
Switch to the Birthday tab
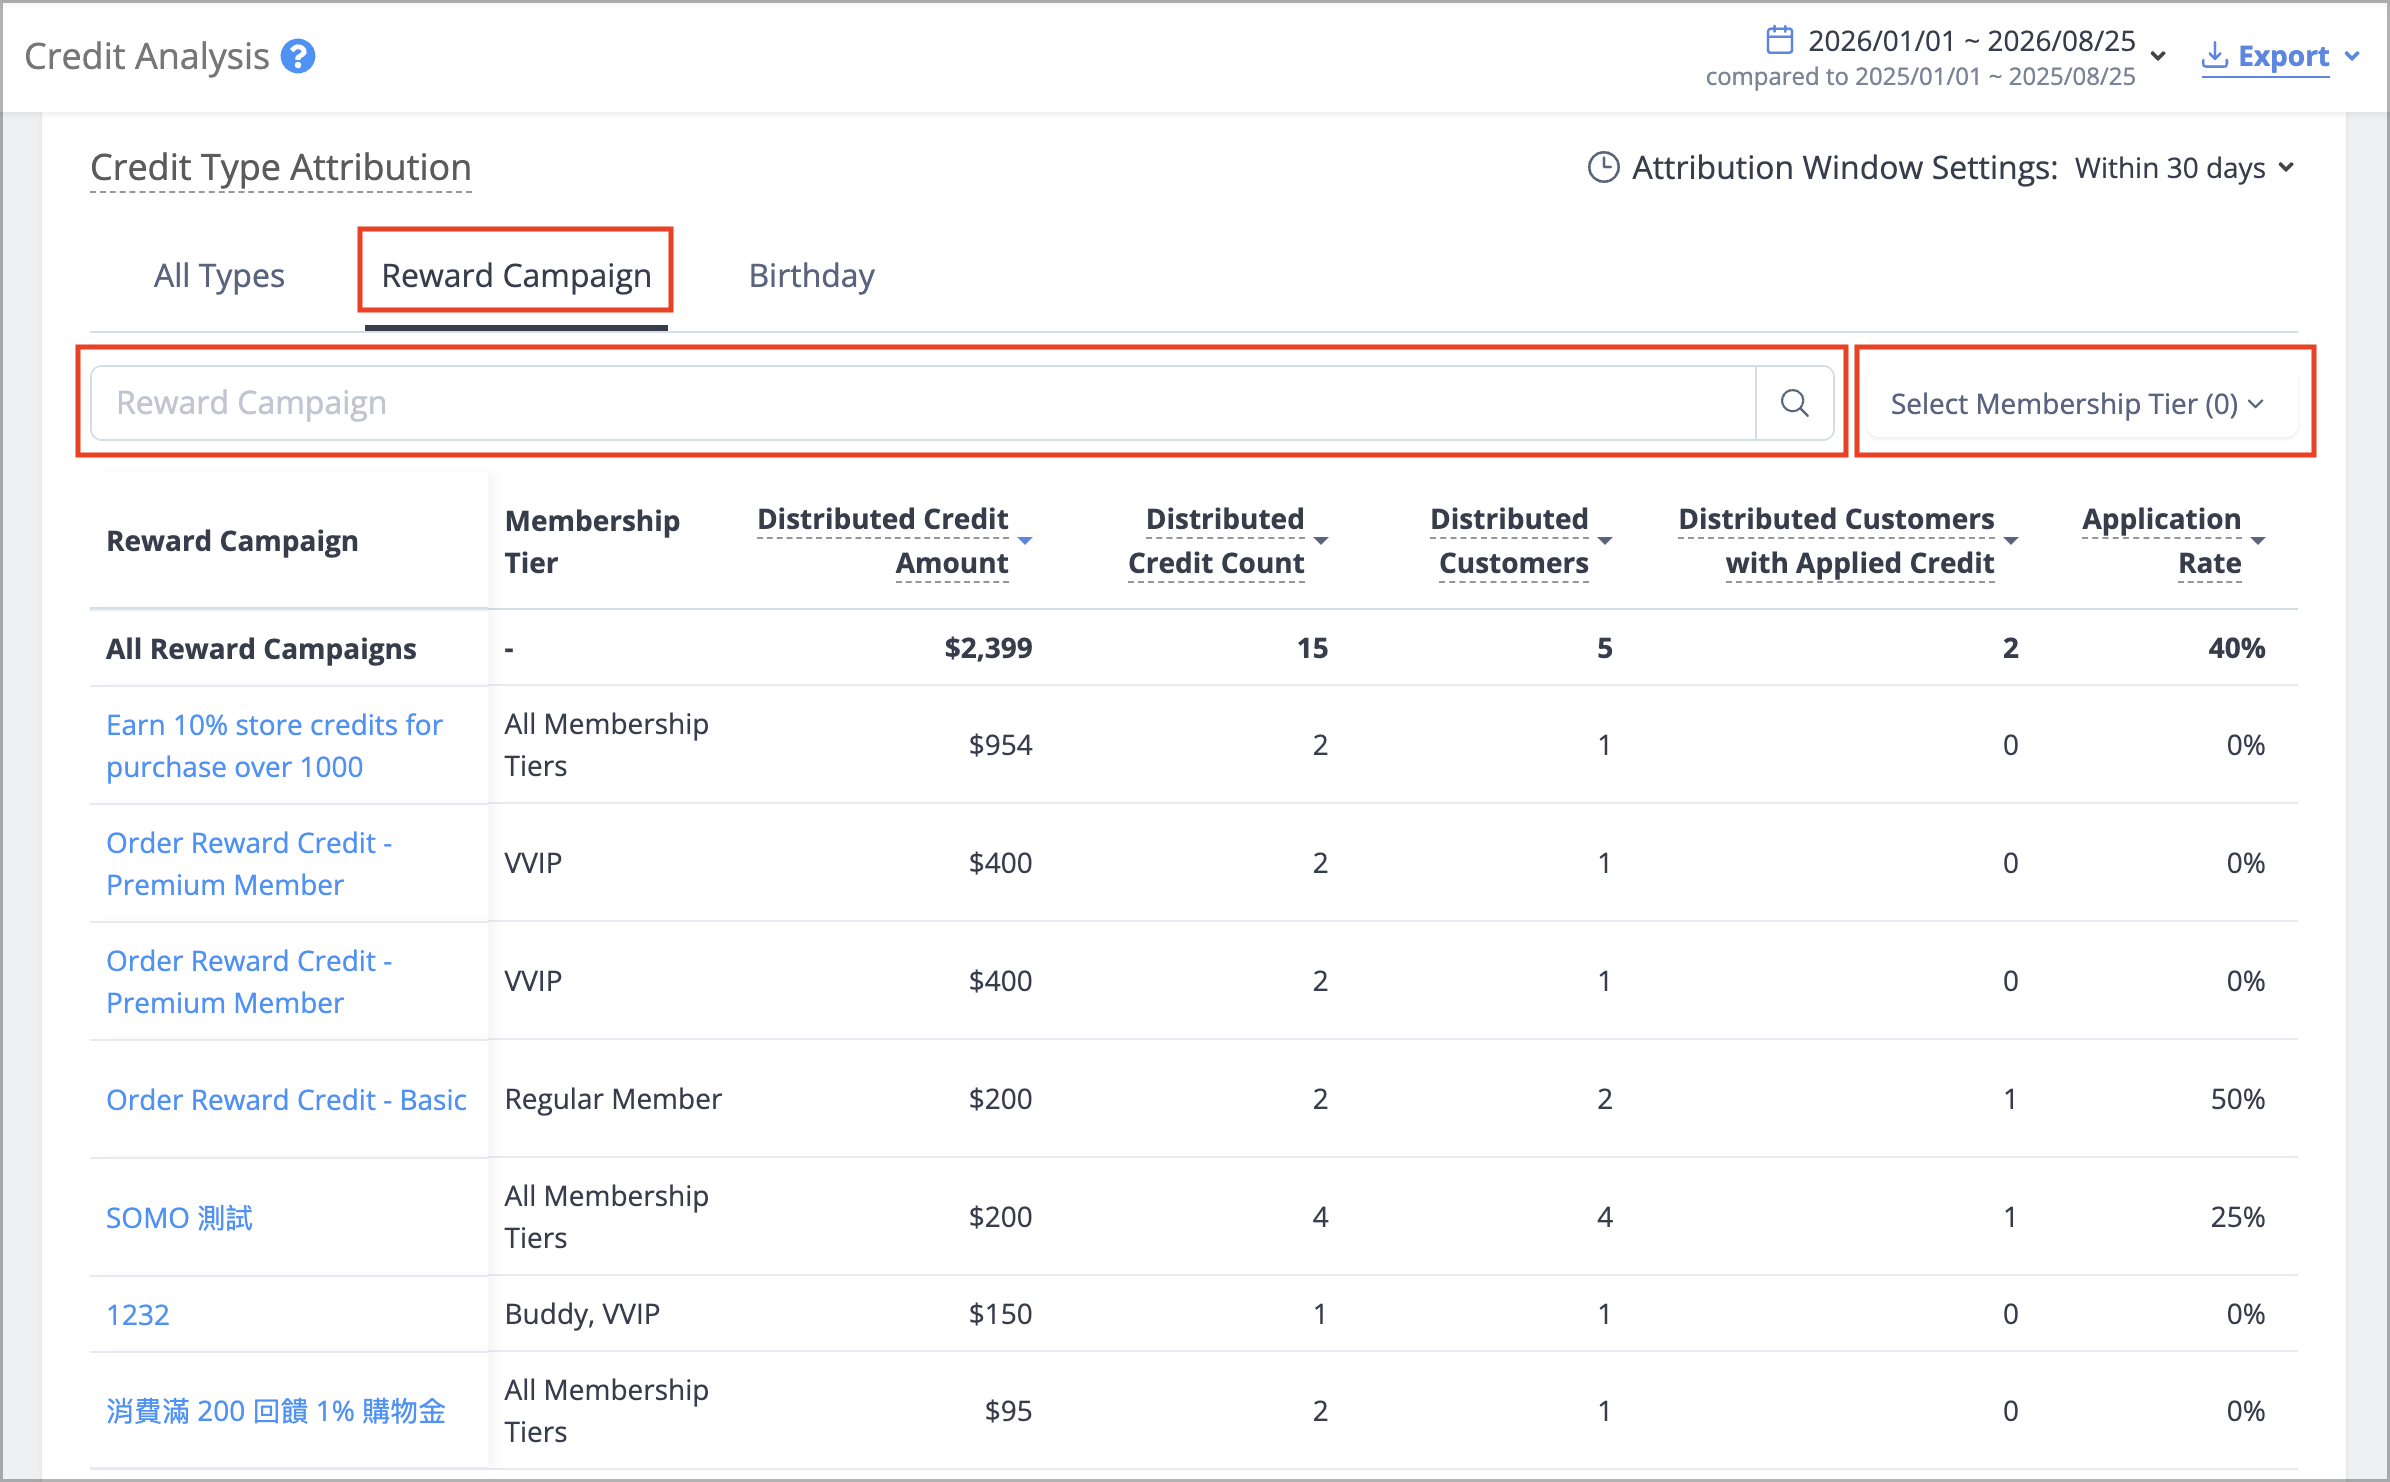pyautogui.click(x=811, y=275)
